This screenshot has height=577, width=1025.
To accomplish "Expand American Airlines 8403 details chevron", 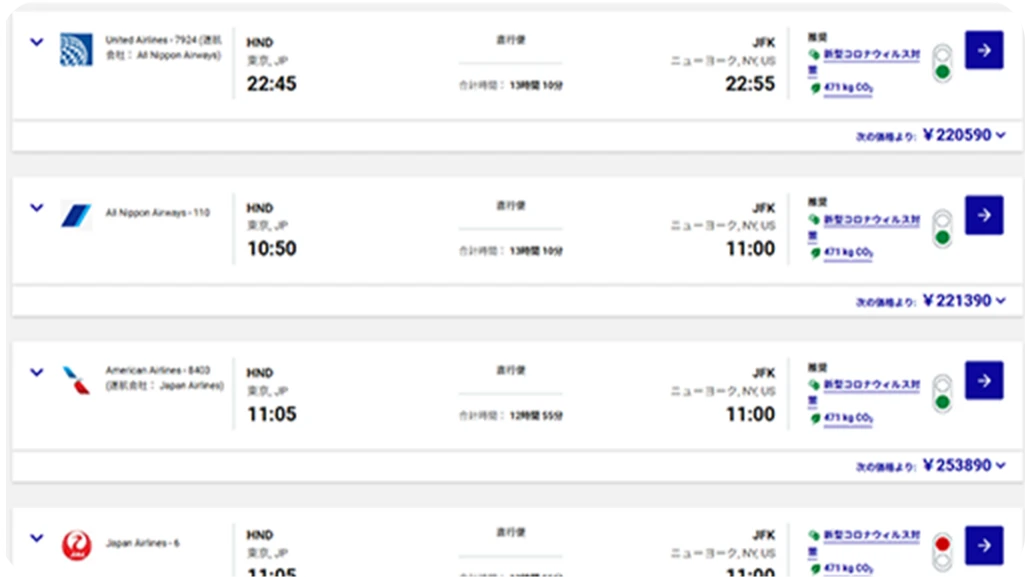I will pos(37,373).
